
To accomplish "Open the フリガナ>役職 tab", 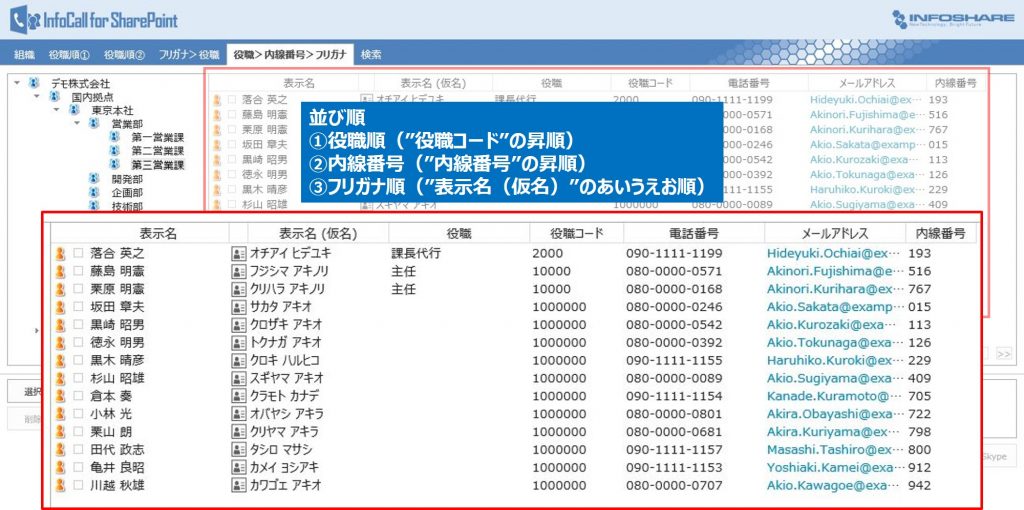I will pos(189,54).
